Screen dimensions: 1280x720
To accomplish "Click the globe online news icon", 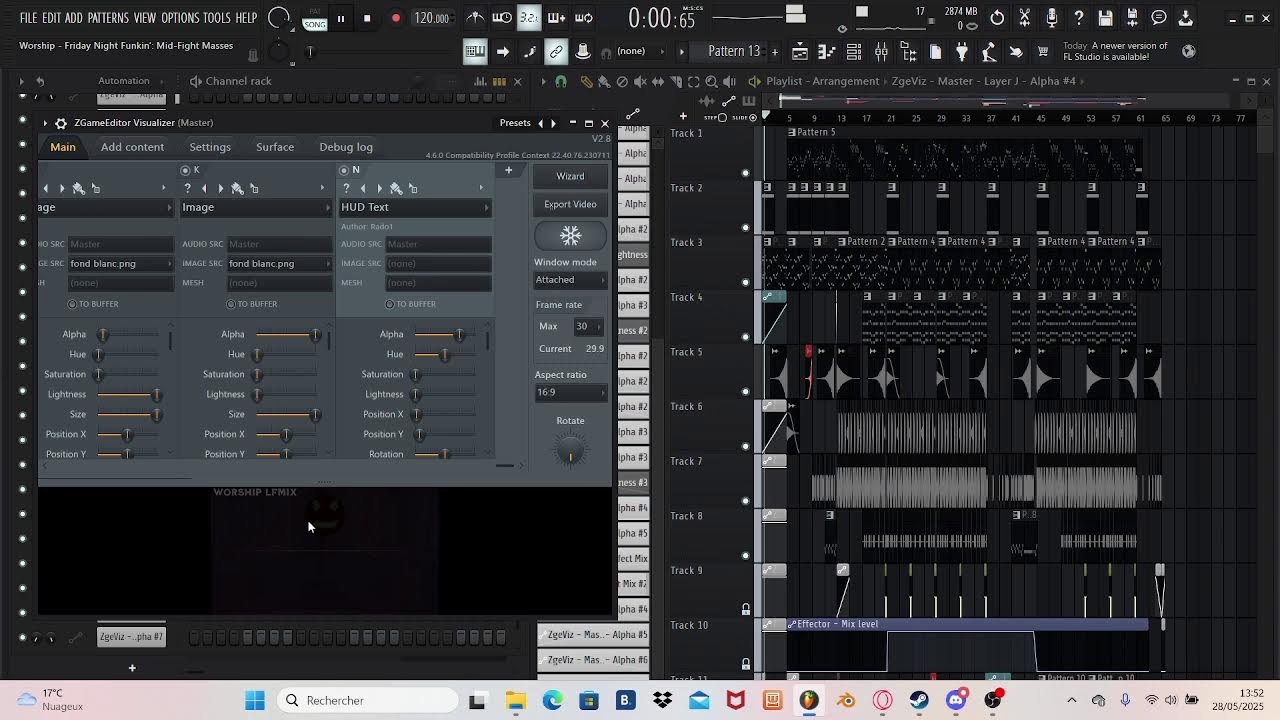I will [1189, 51].
